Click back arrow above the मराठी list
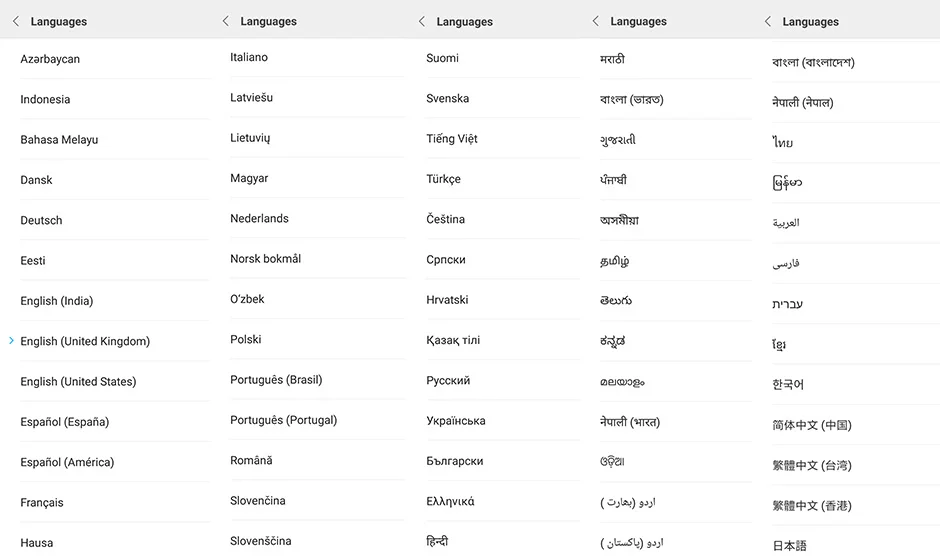Viewport: 940px width, 557px height. point(596,21)
